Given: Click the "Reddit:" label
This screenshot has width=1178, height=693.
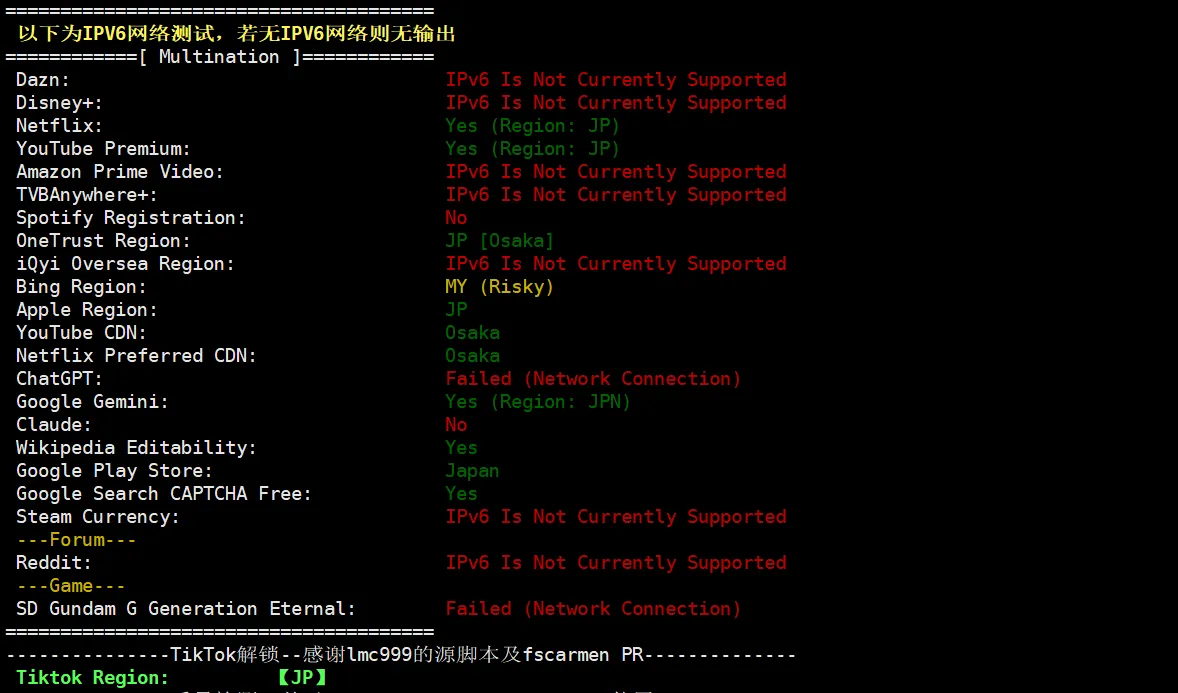Looking at the screenshot, I should (x=54, y=563).
